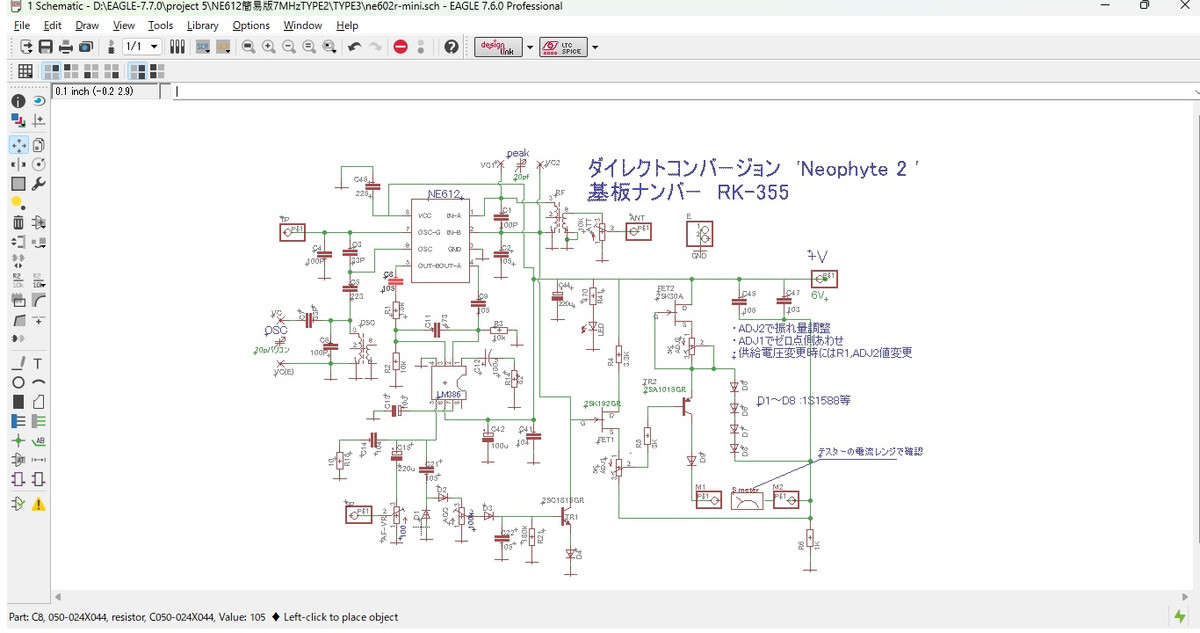Expand the LTC Spice dropdown arrow
1200x633 pixels.
click(x=596, y=47)
